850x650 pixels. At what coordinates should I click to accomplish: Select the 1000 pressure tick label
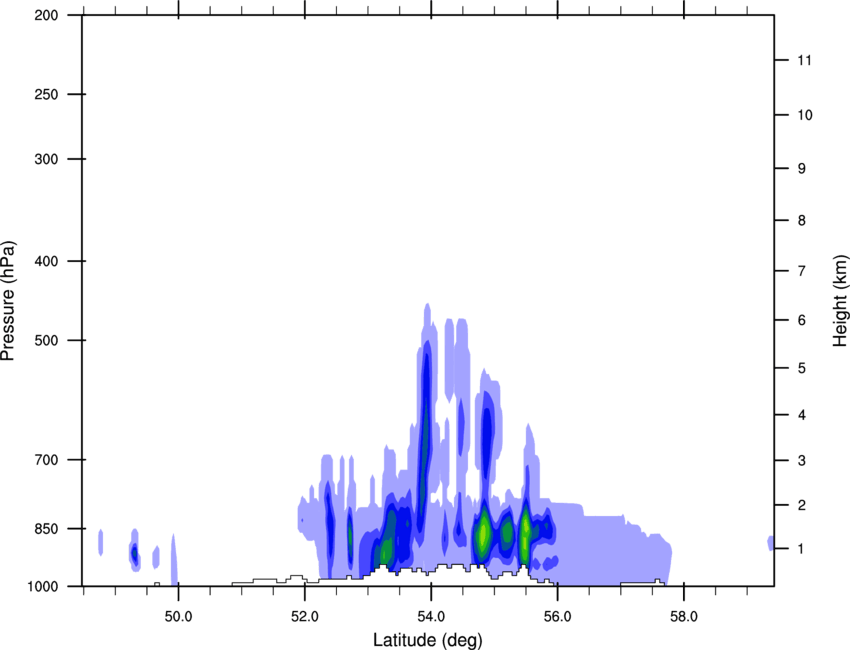pyautogui.click(x=42, y=586)
